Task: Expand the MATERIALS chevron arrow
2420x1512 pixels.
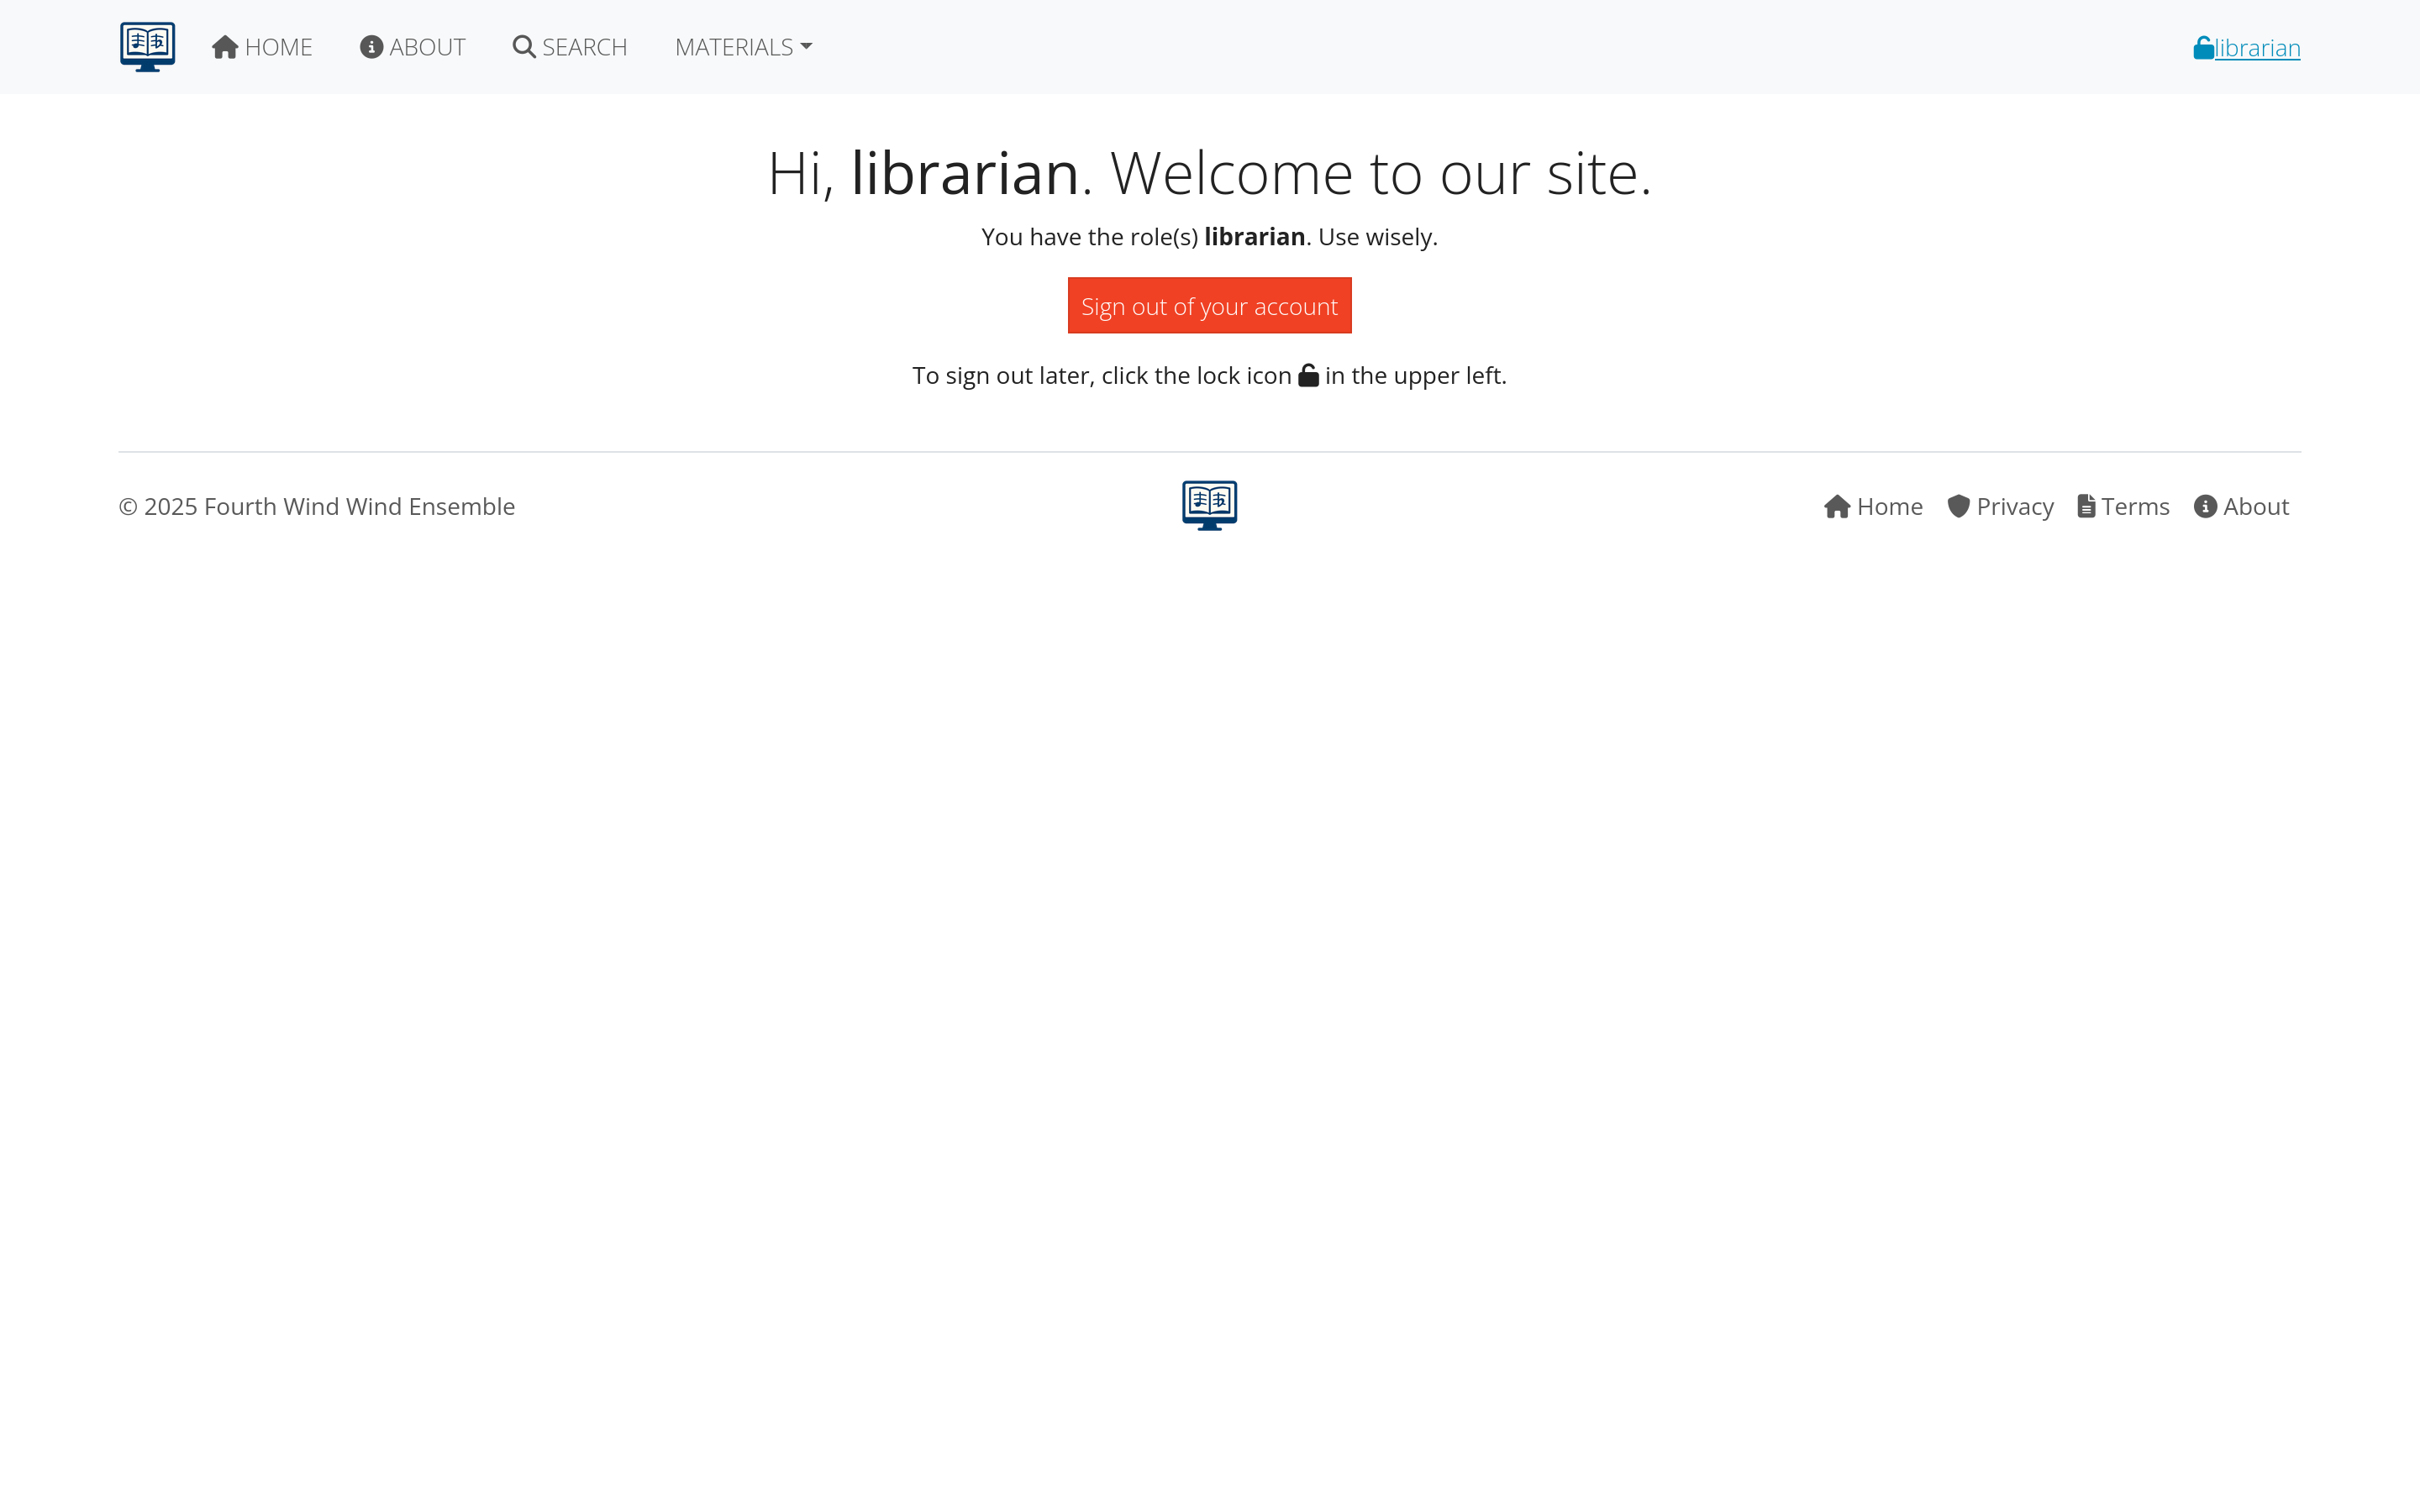Action: coord(805,47)
